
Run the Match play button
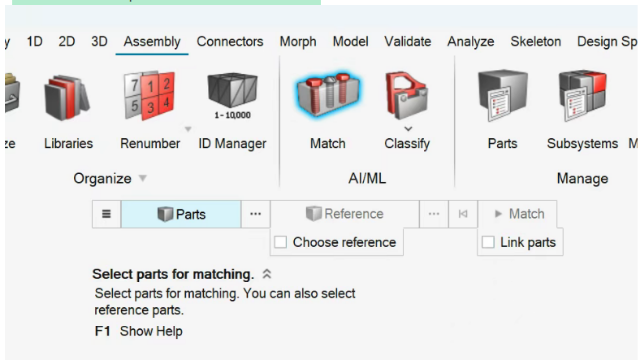[517, 214]
